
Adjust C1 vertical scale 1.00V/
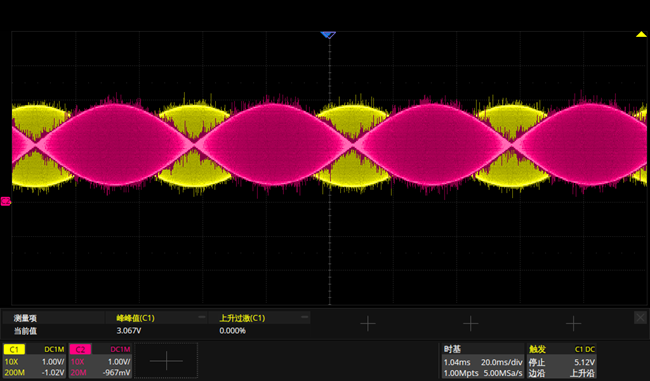[53, 362]
